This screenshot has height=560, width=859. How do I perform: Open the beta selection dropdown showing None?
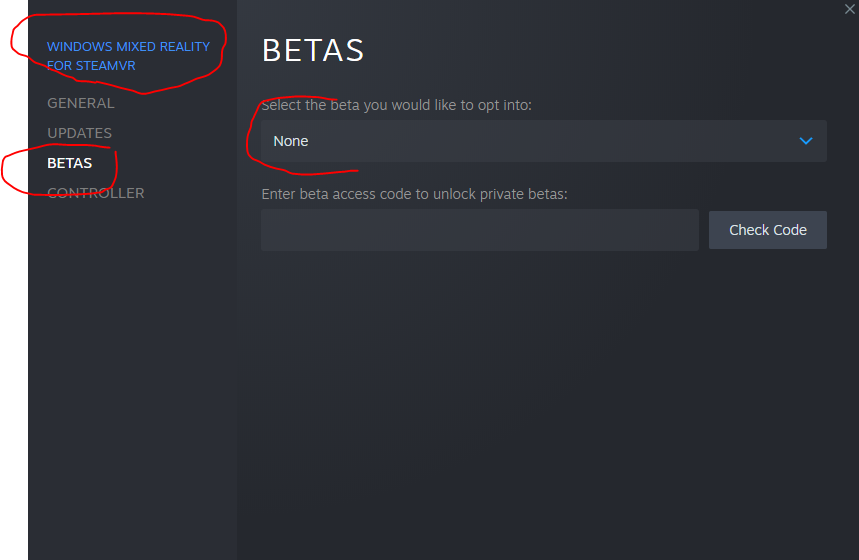(543, 141)
